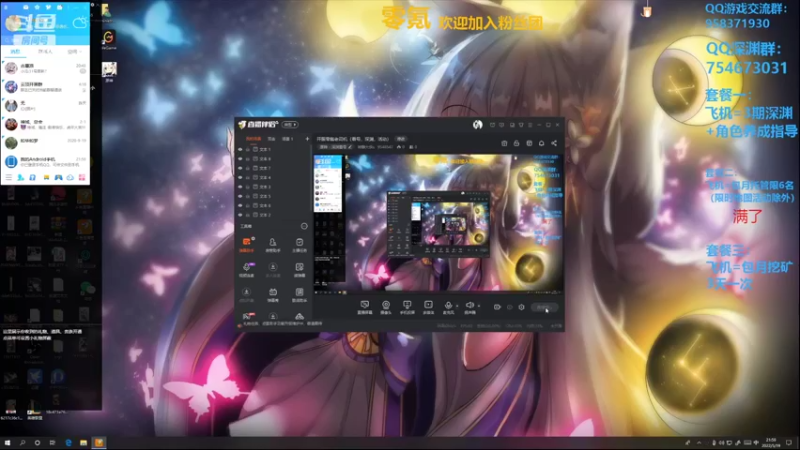Open the first scene tab highlighted in orange
Screen dimensions: 800x450
click(254, 139)
